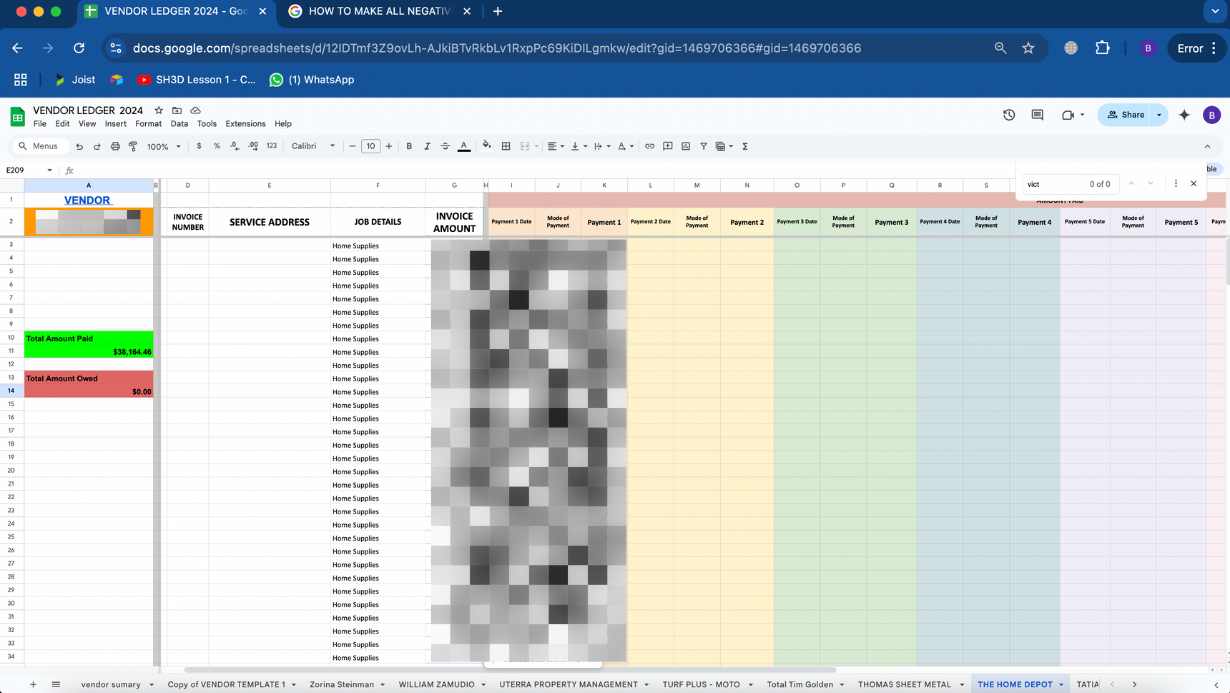Format selection as currency
The height and width of the screenshot is (693, 1230).
199,146
